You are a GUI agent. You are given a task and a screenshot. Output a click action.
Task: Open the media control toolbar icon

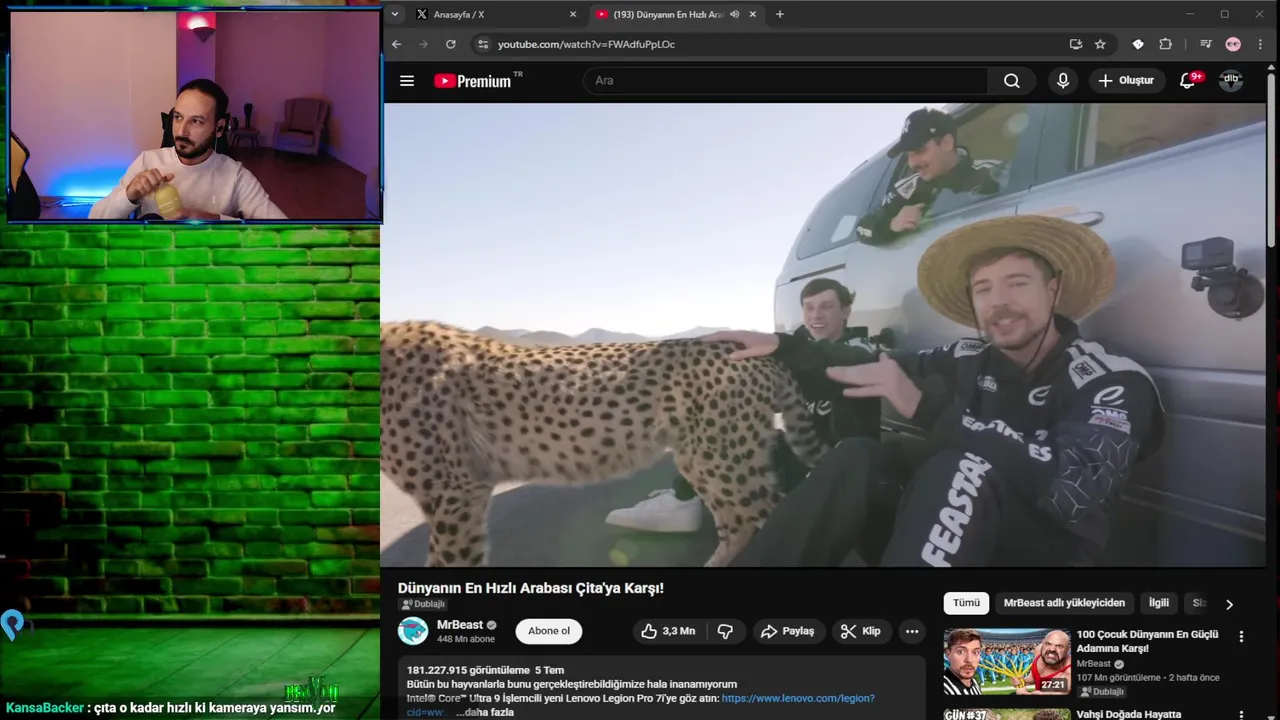[x=1206, y=44]
